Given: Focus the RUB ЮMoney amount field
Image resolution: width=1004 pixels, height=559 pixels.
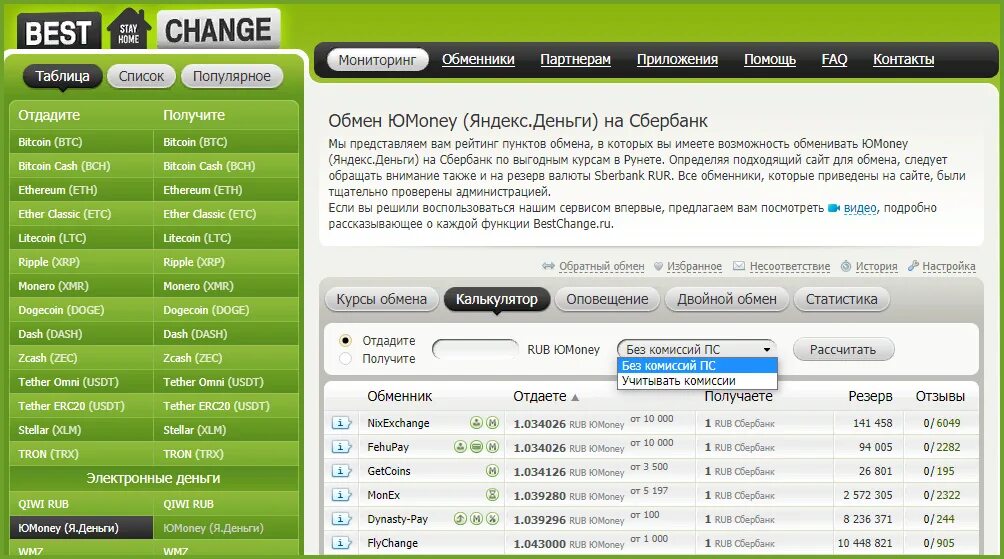Looking at the screenshot, I should (x=475, y=350).
